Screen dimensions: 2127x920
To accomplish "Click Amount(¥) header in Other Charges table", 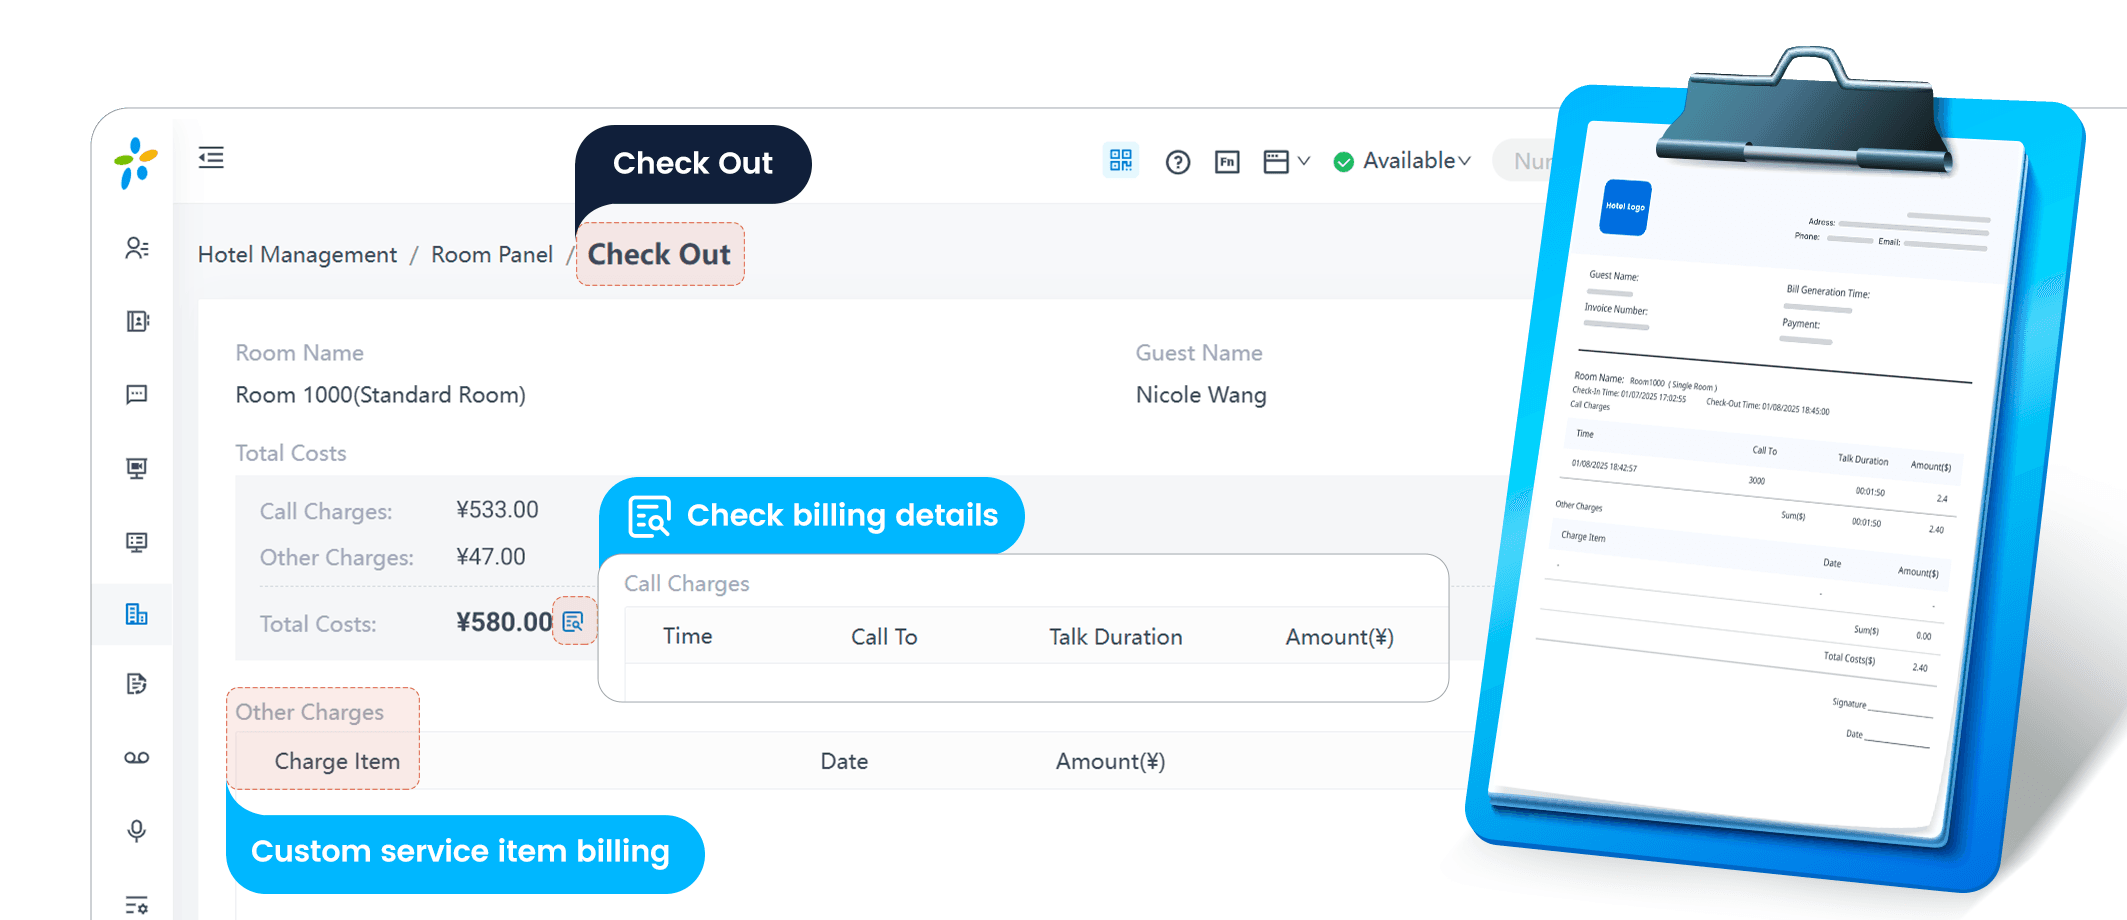I will point(1110,762).
